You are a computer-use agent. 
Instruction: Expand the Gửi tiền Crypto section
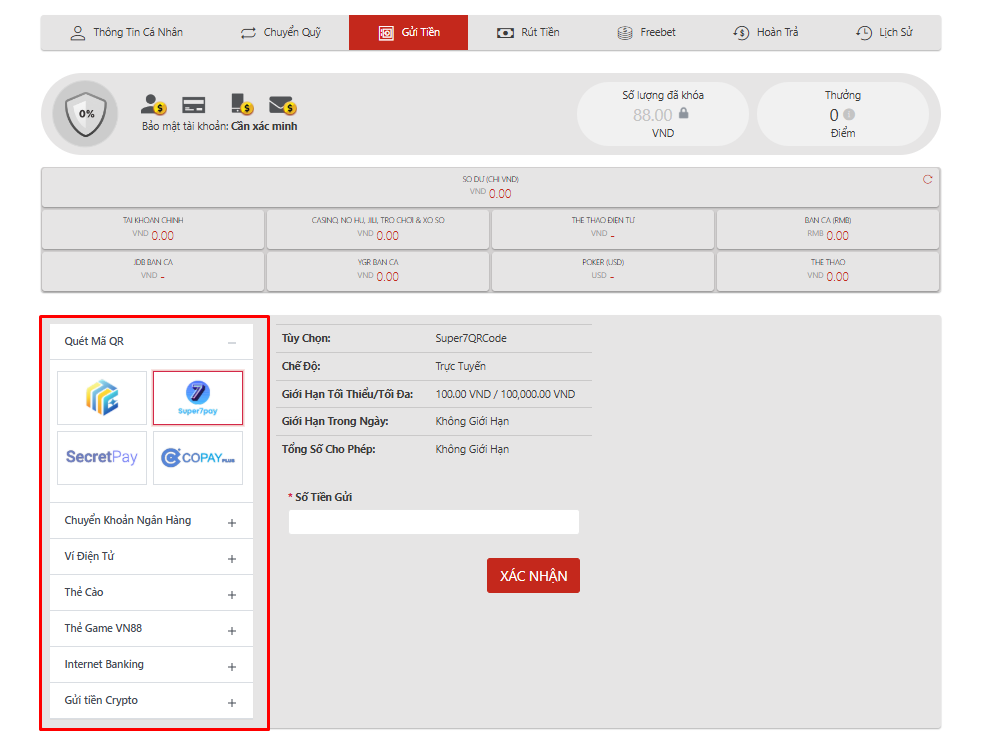[151, 701]
